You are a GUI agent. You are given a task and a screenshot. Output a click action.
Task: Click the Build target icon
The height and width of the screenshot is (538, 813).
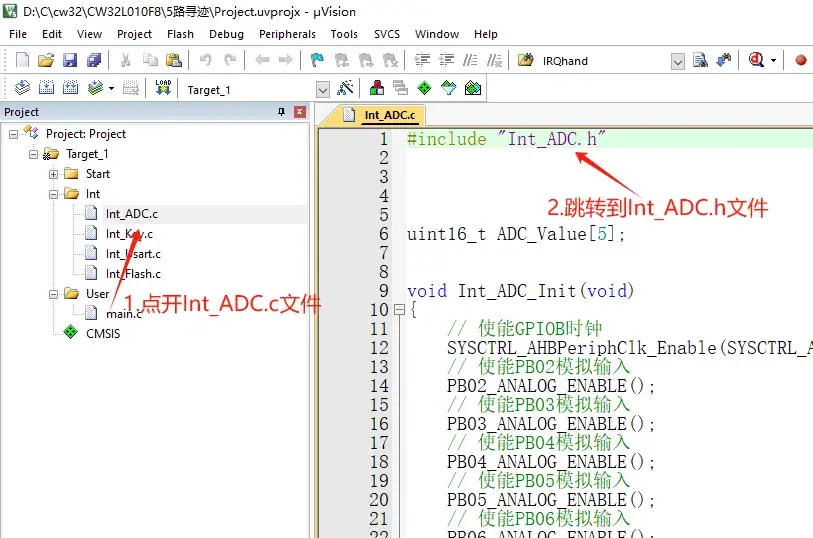click(x=46, y=89)
